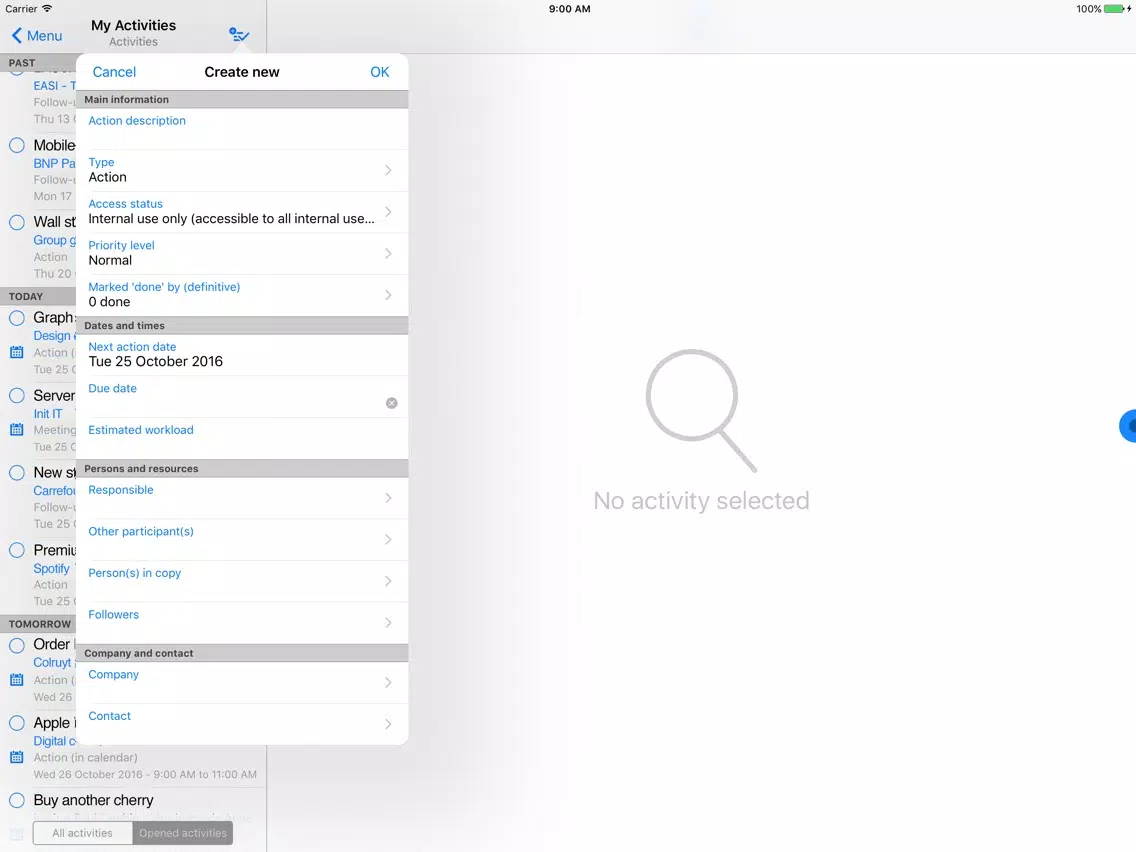
Task: Confirm Create new with OK
Action: click(x=380, y=72)
